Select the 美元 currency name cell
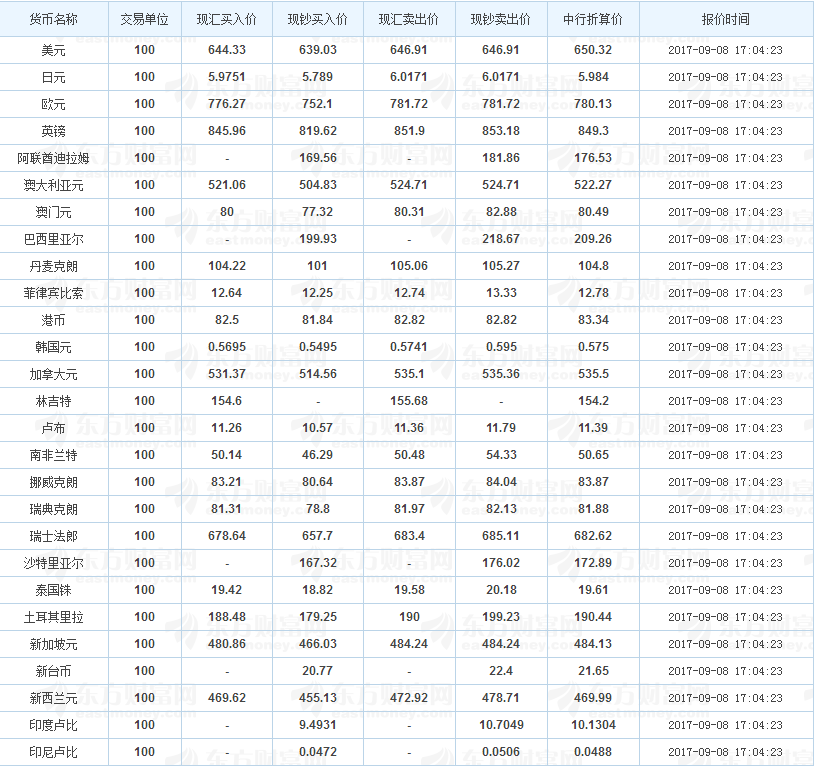This screenshot has height=767, width=815. pyautogui.click(x=54, y=50)
